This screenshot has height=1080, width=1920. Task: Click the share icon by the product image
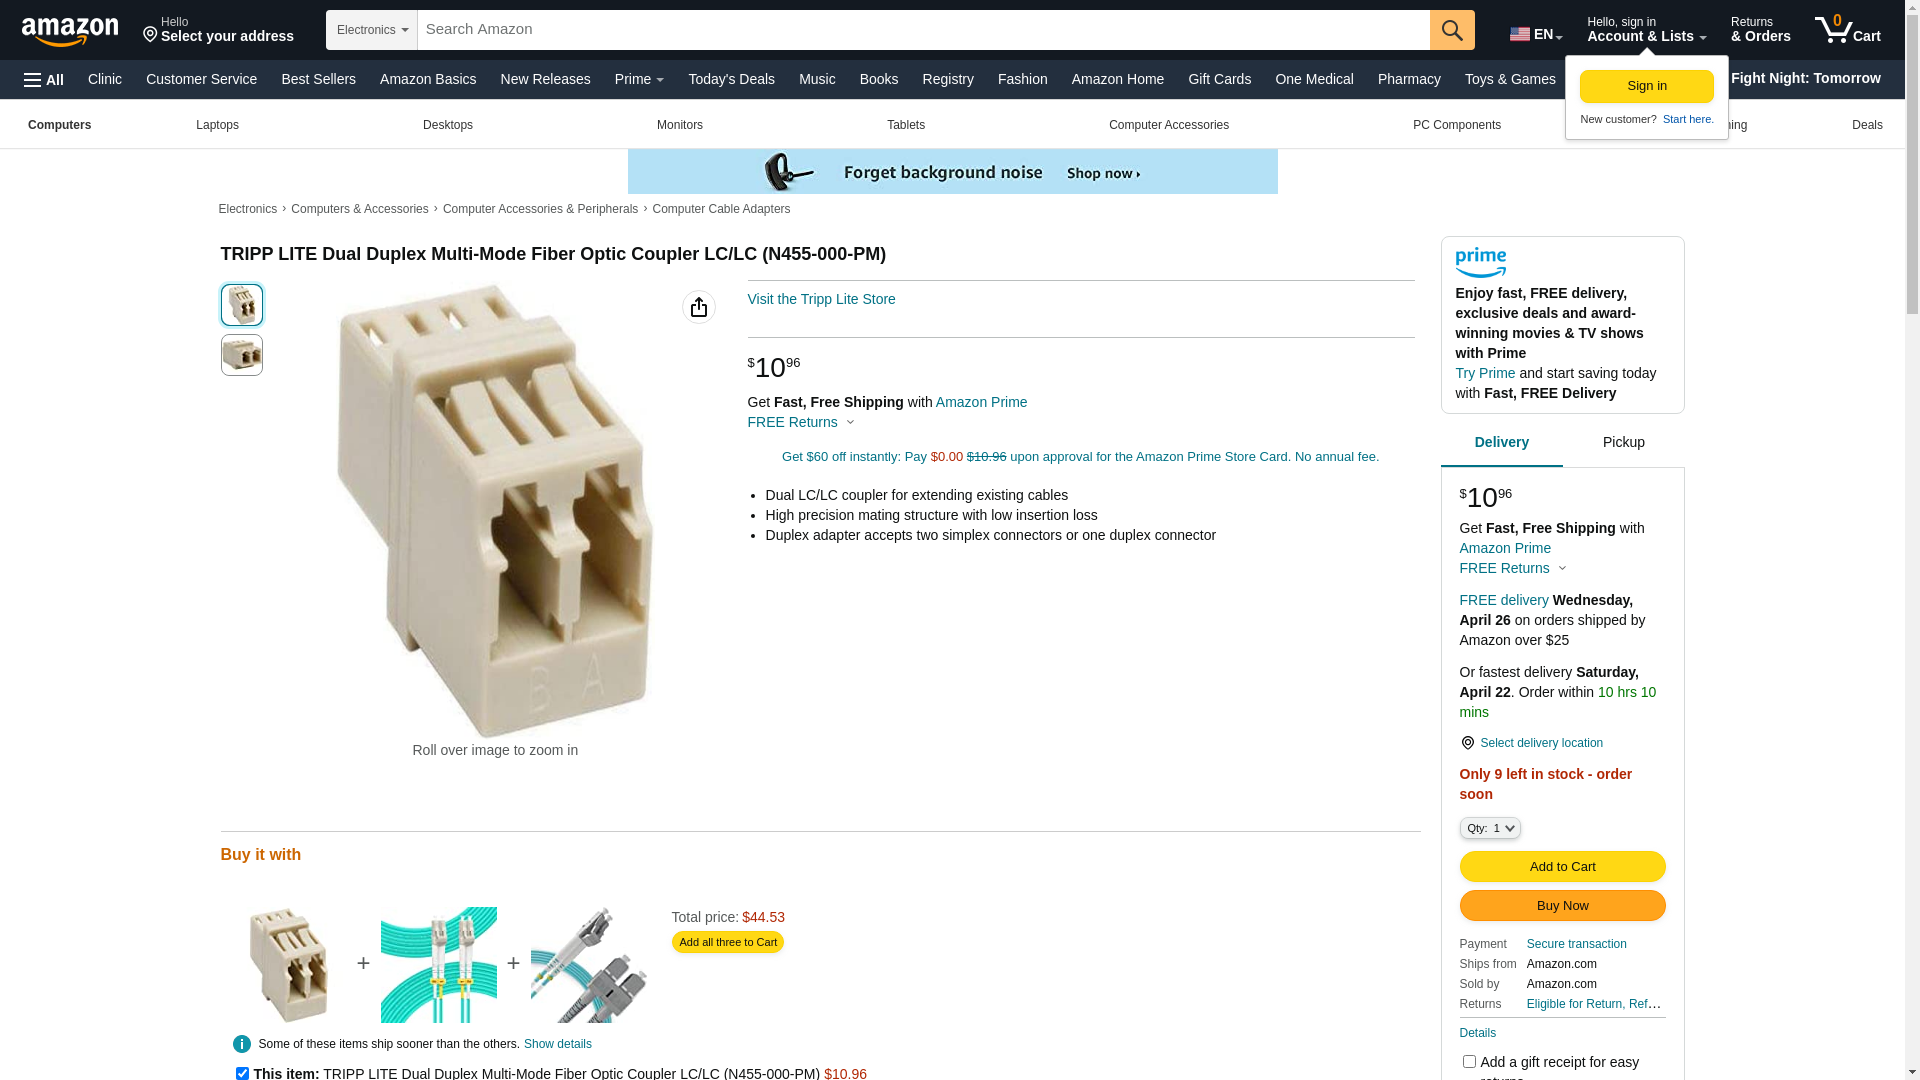point(699,307)
